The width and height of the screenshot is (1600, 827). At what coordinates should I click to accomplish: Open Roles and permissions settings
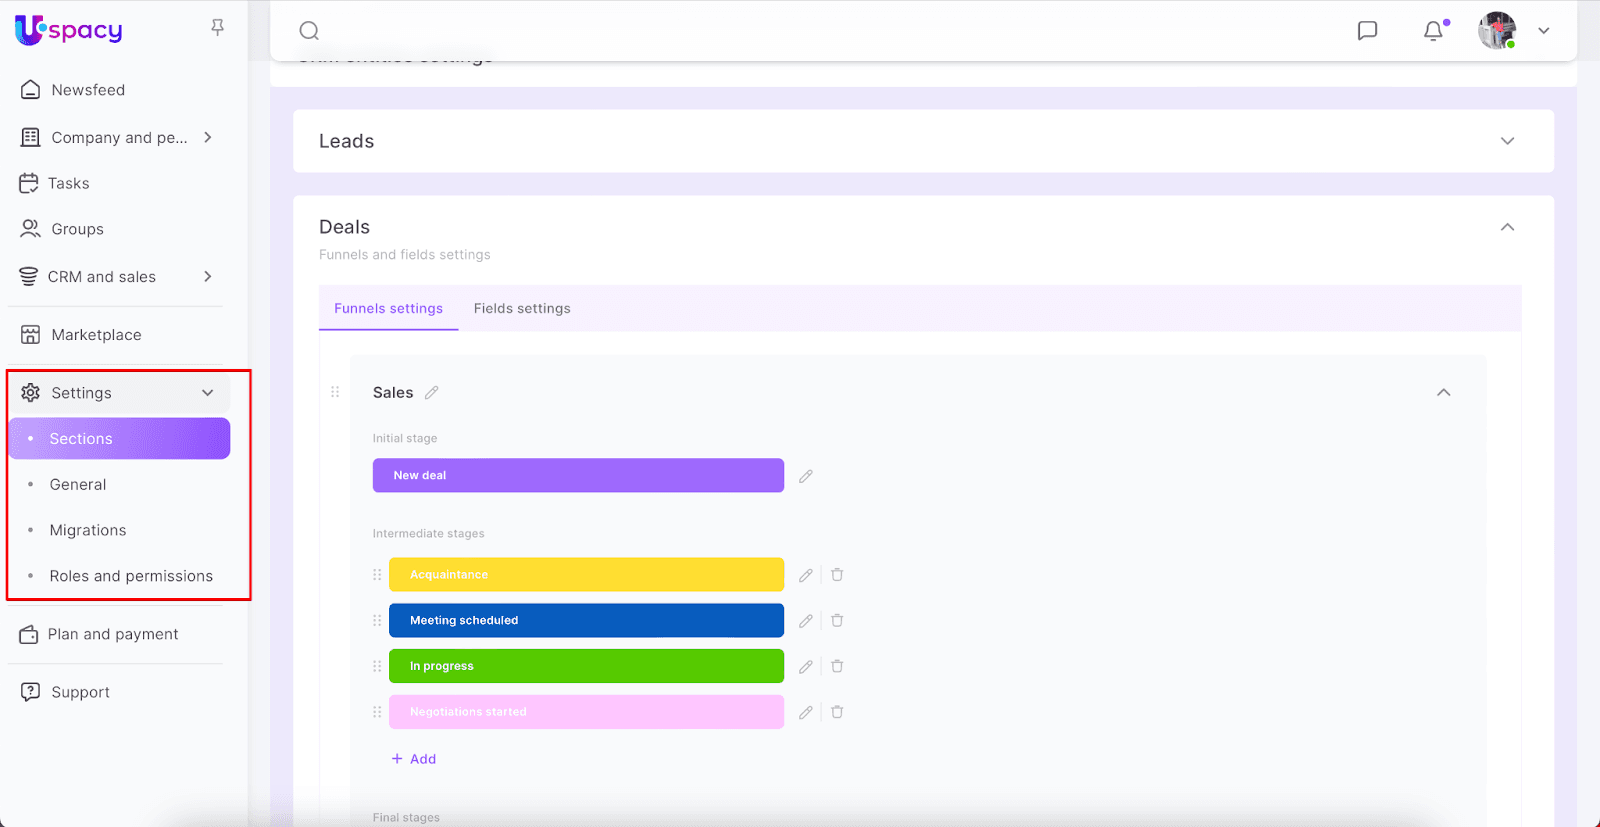pyautogui.click(x=131, y=576)
